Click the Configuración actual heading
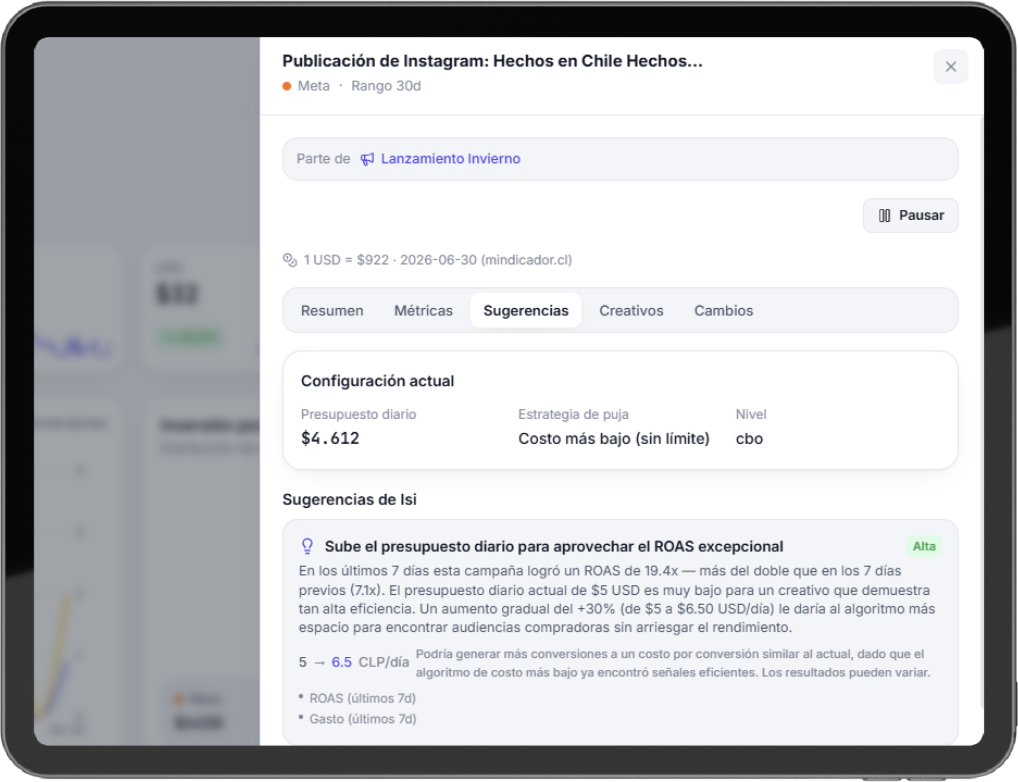Viewport: 1018px width, 782px height. pyautogui.click(x=377, y=381)
